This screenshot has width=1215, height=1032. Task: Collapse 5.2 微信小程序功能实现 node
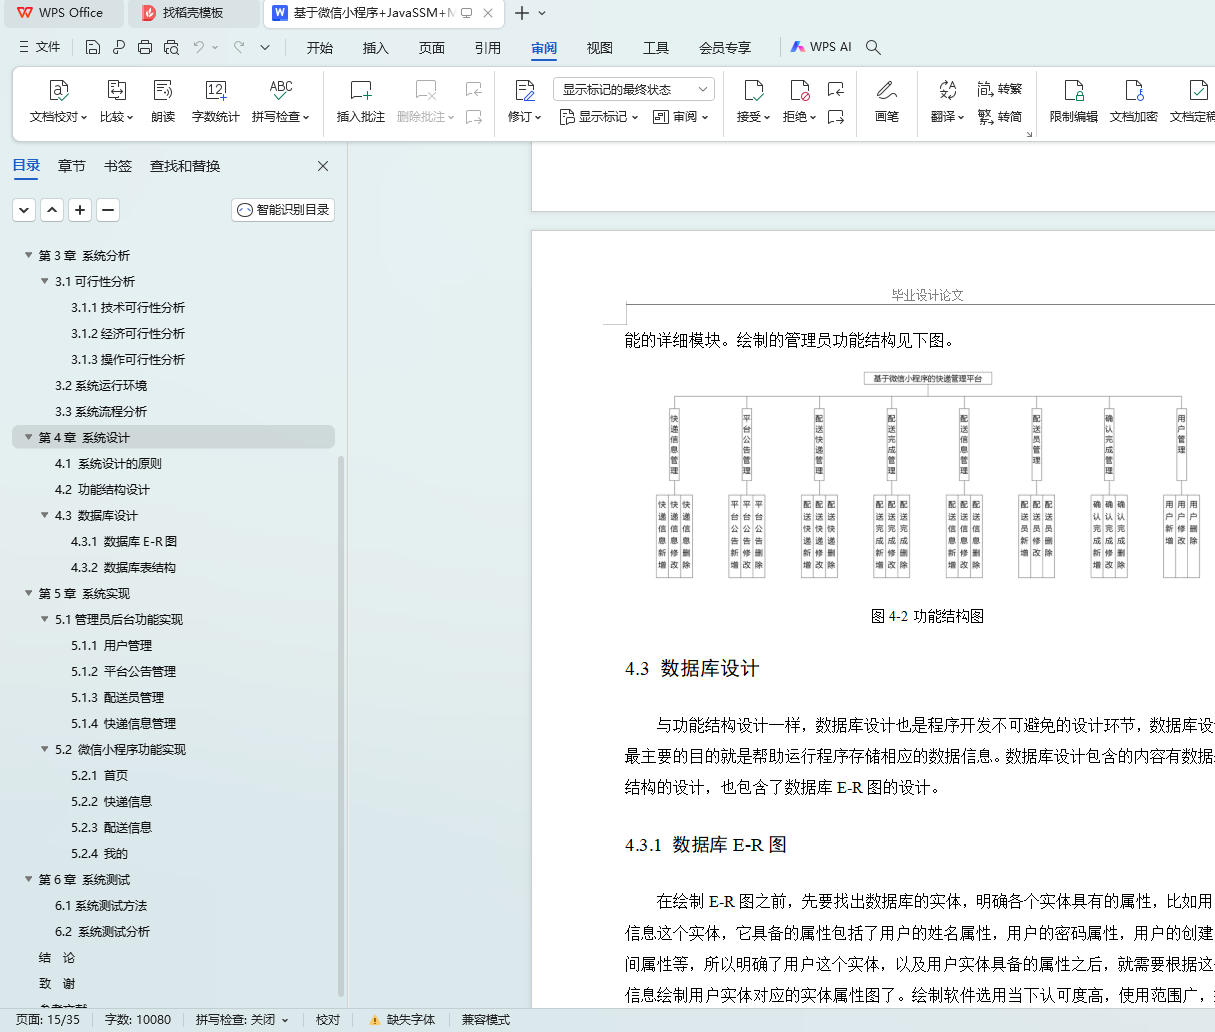45,749
